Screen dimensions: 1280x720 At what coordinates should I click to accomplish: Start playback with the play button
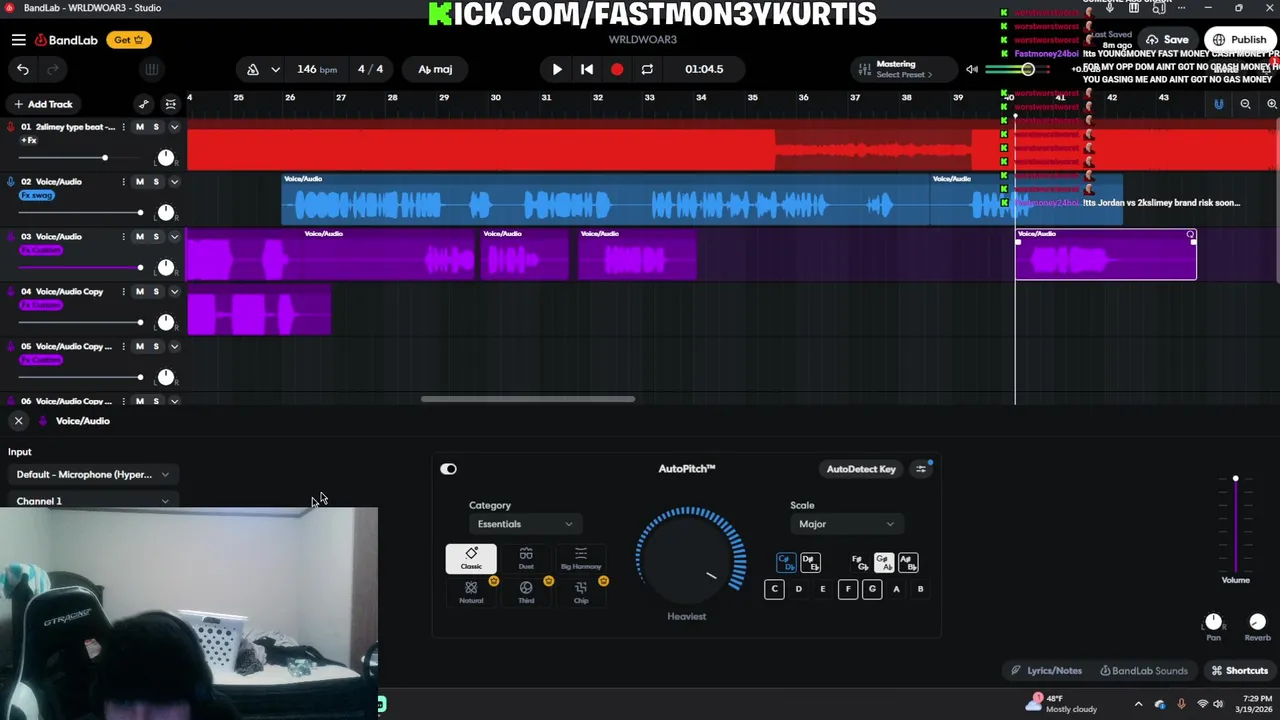(x=557, y=69)
